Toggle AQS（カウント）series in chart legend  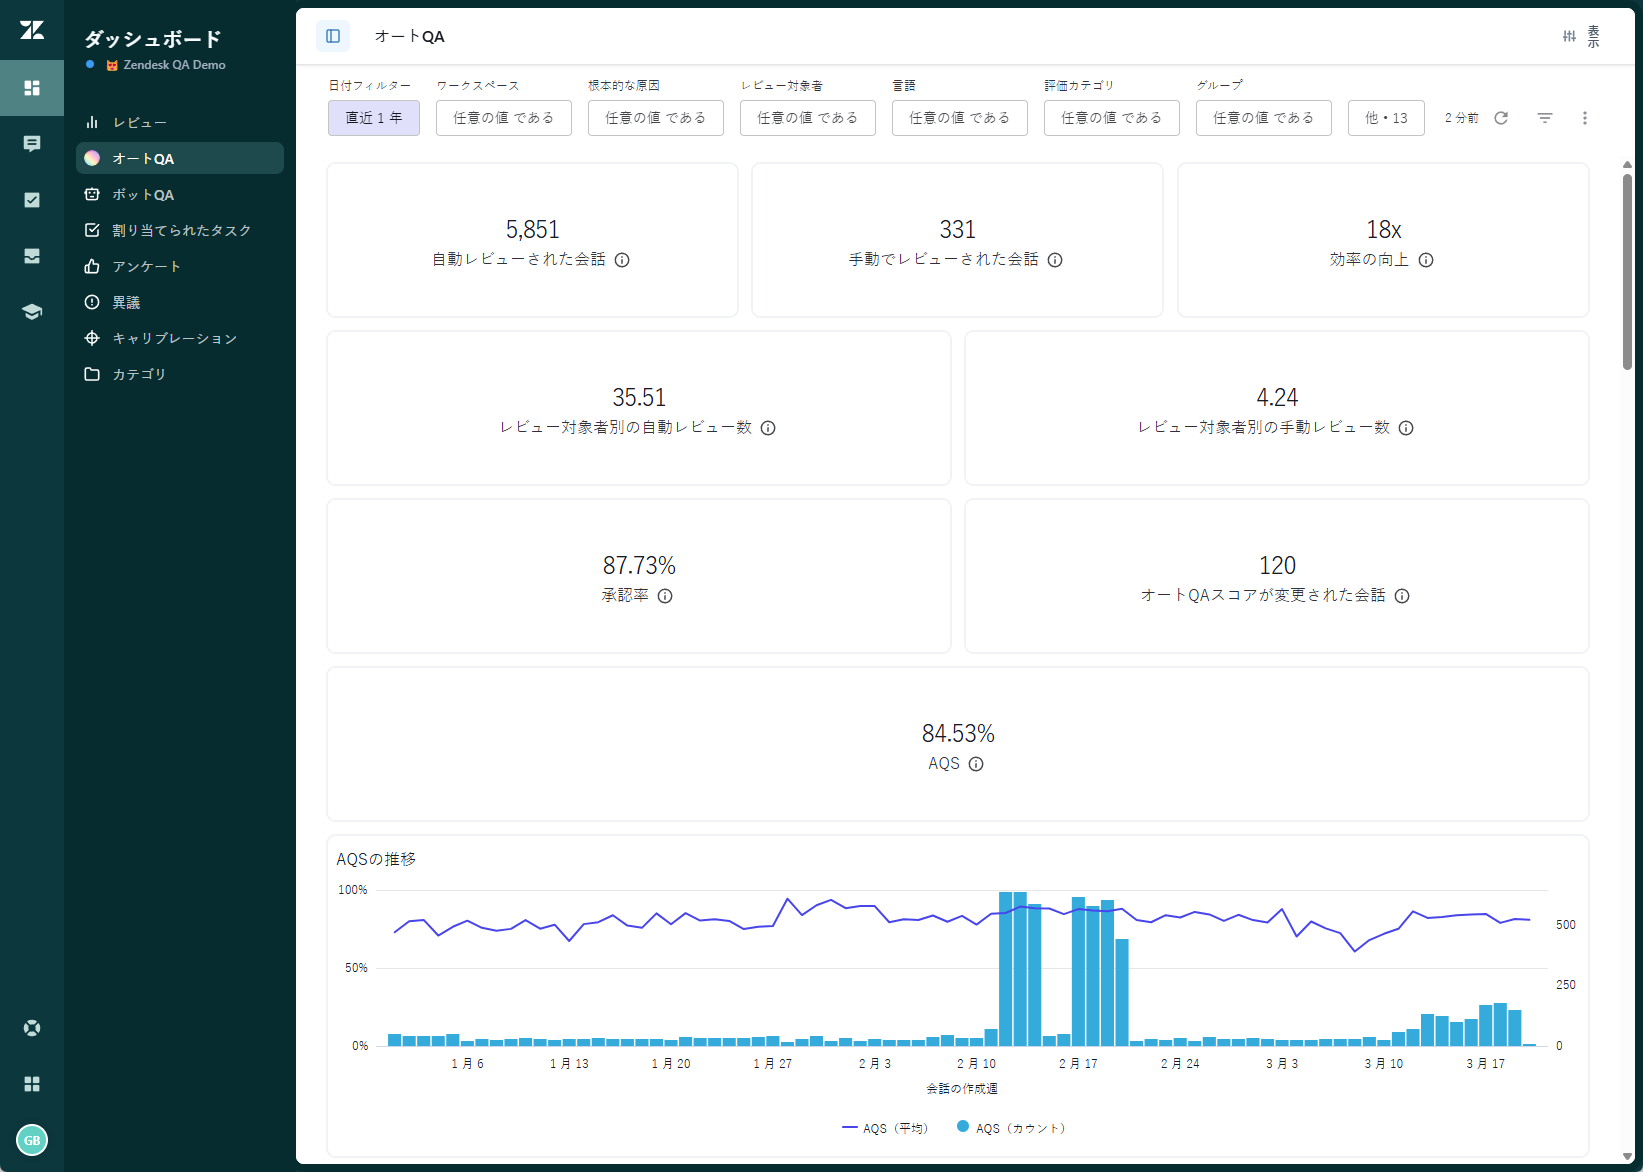pyautogui.click(x=1011, y=1128)
